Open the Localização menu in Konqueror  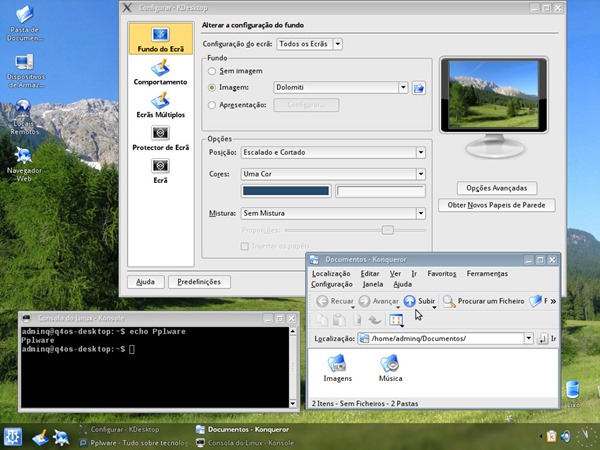click(x=331, y=274)
